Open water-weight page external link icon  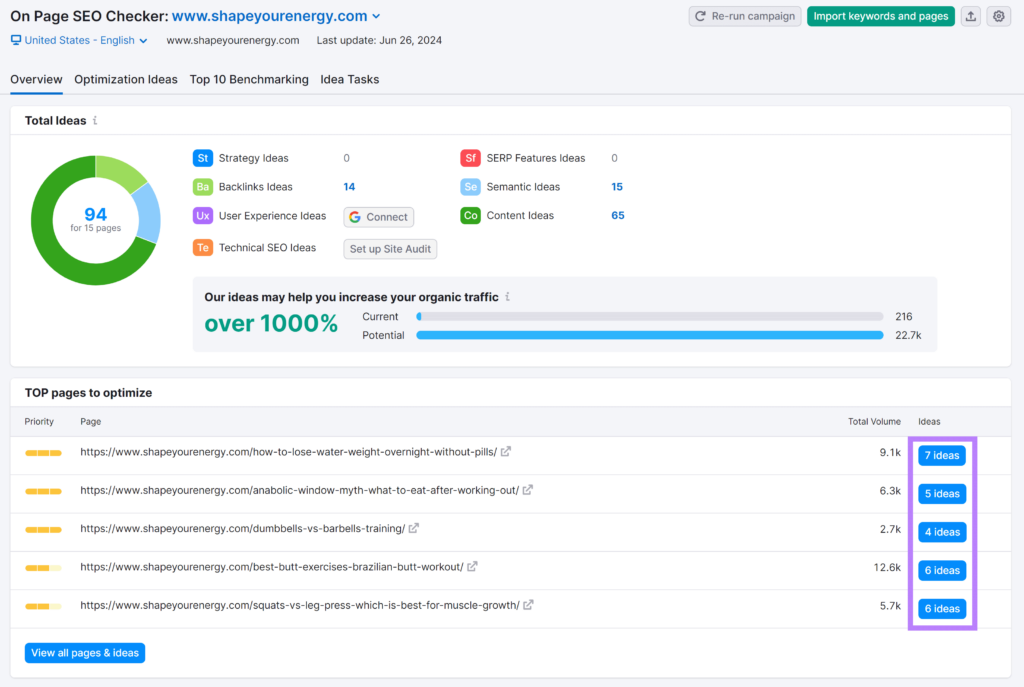click(x=505, y=452)
